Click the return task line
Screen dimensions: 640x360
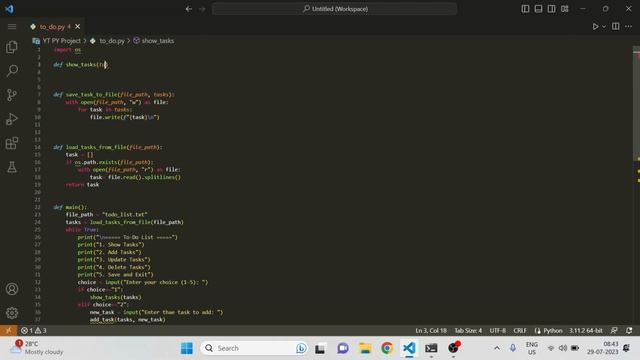coord(82,184)
